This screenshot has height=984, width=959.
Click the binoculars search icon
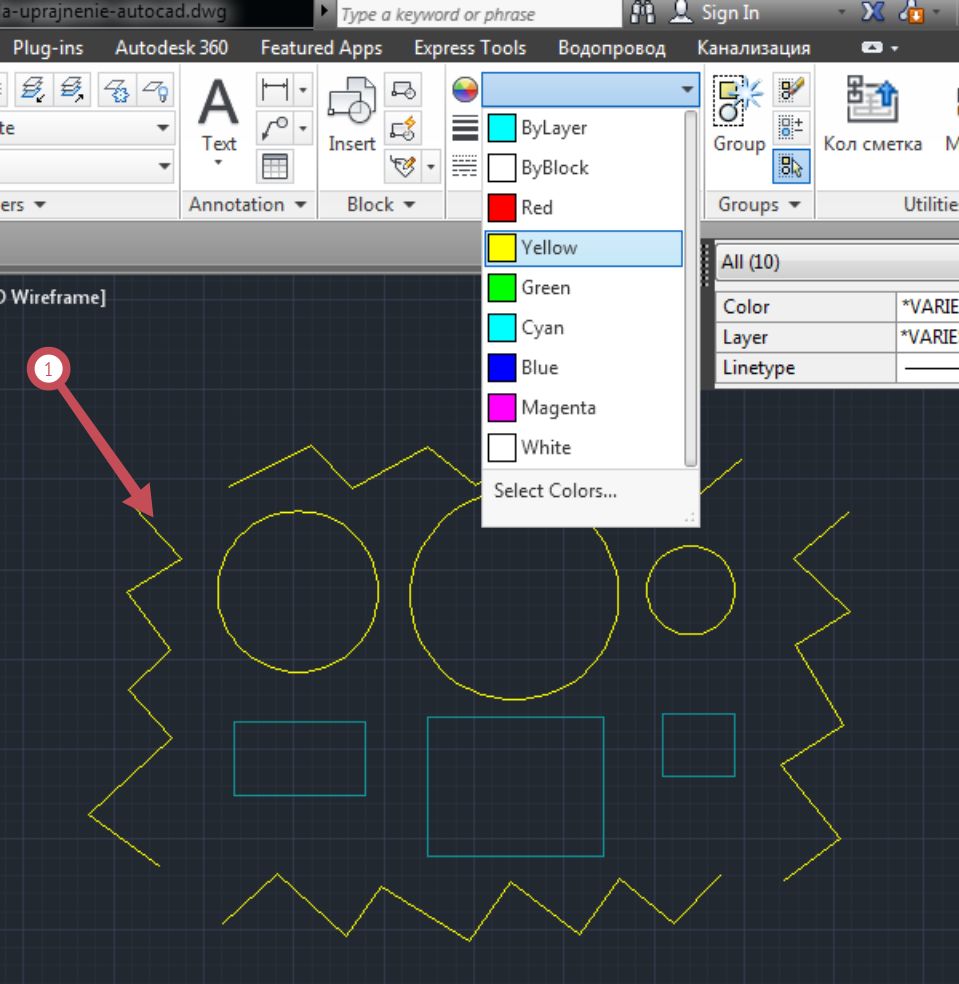(643, 13)
